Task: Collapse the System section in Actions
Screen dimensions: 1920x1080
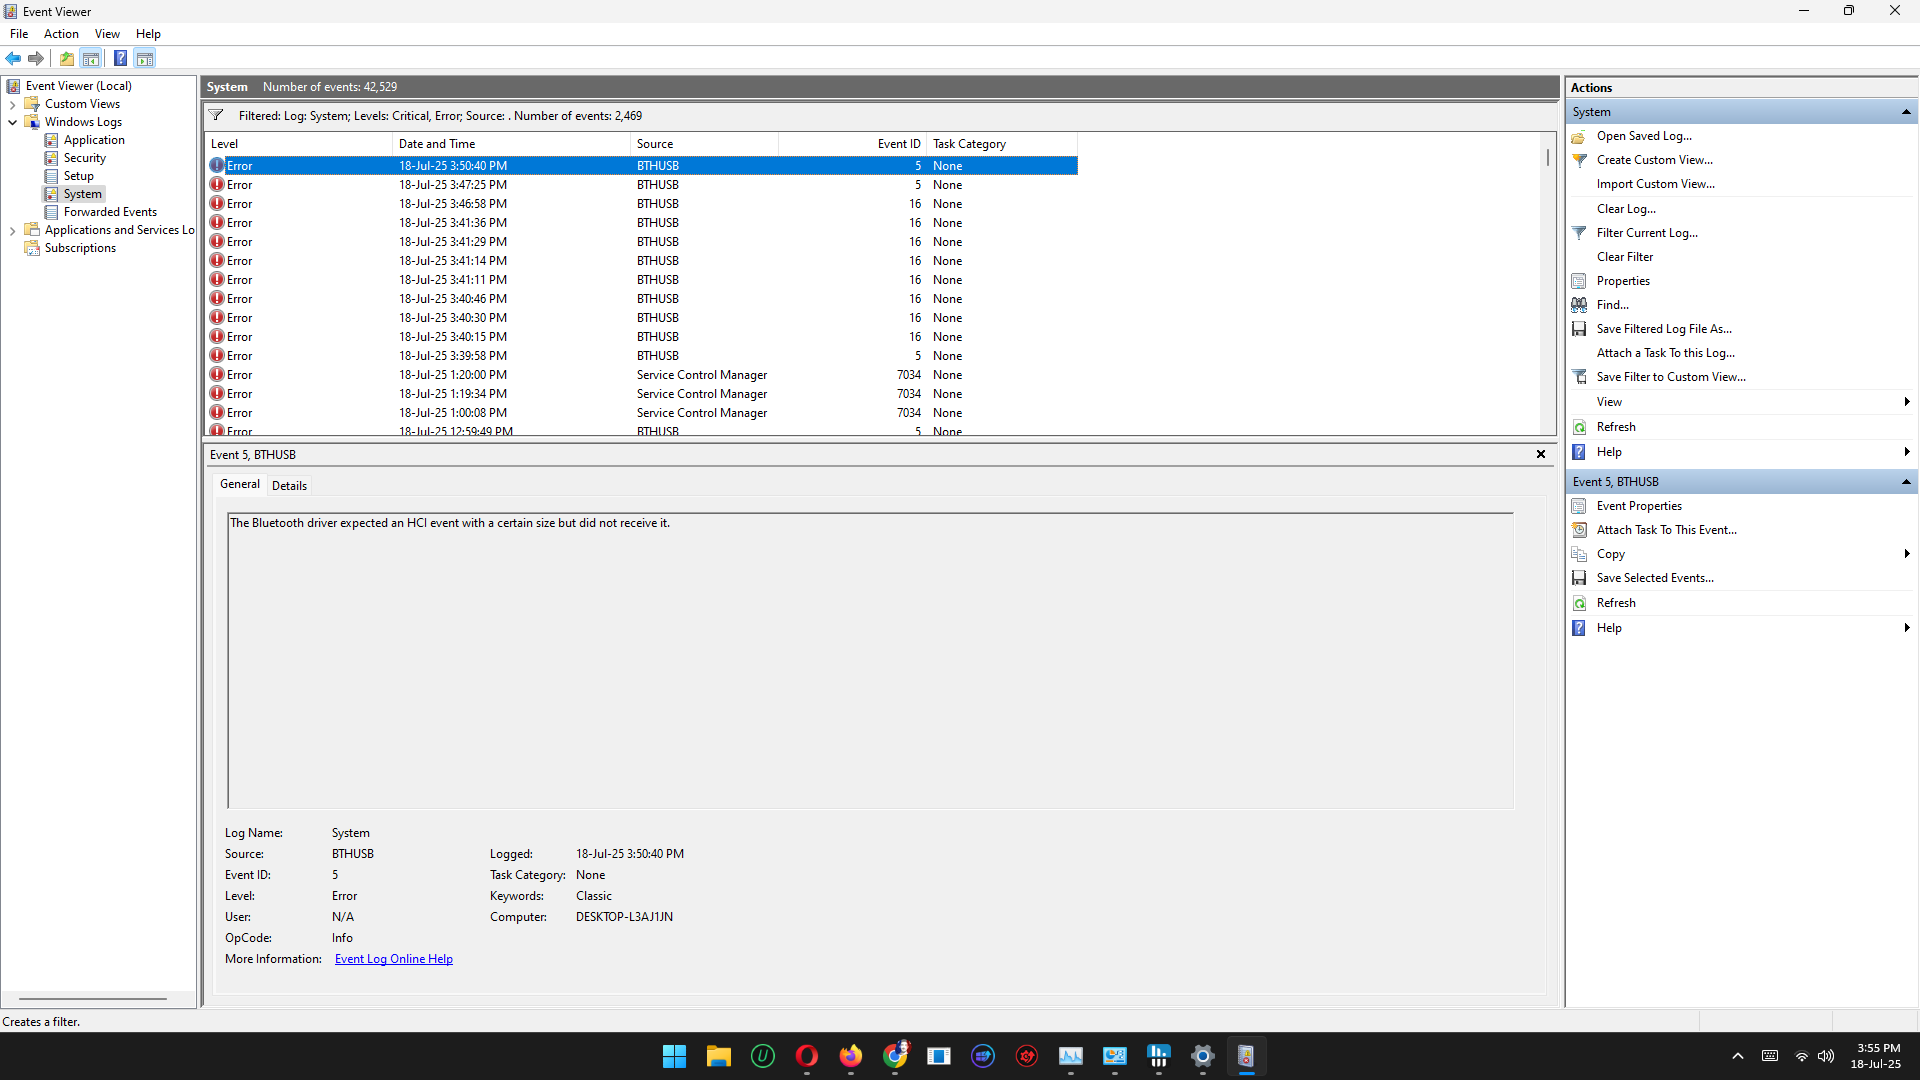Action: pos(1906,112)
